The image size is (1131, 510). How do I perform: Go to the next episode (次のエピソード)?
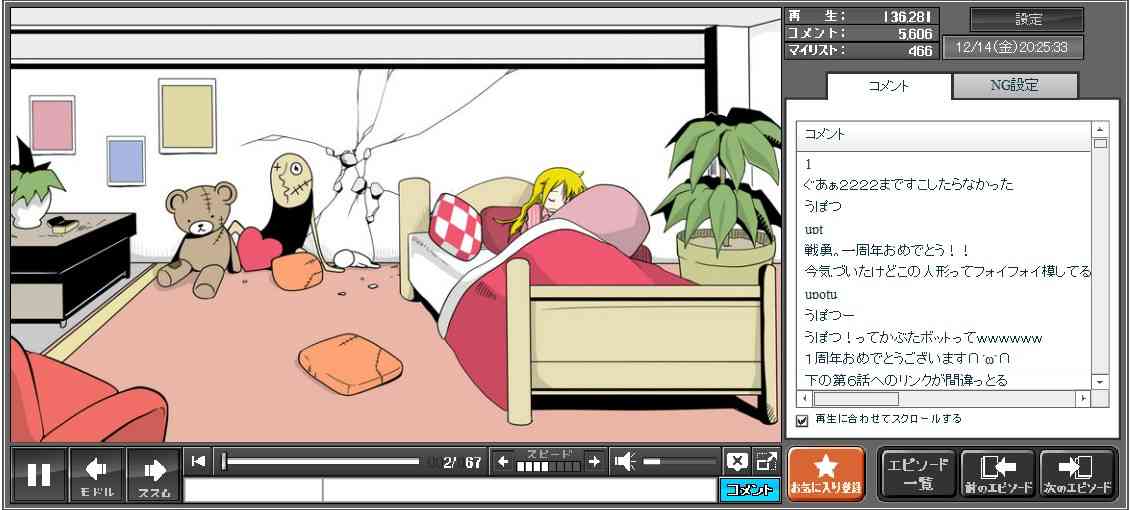1077,474
